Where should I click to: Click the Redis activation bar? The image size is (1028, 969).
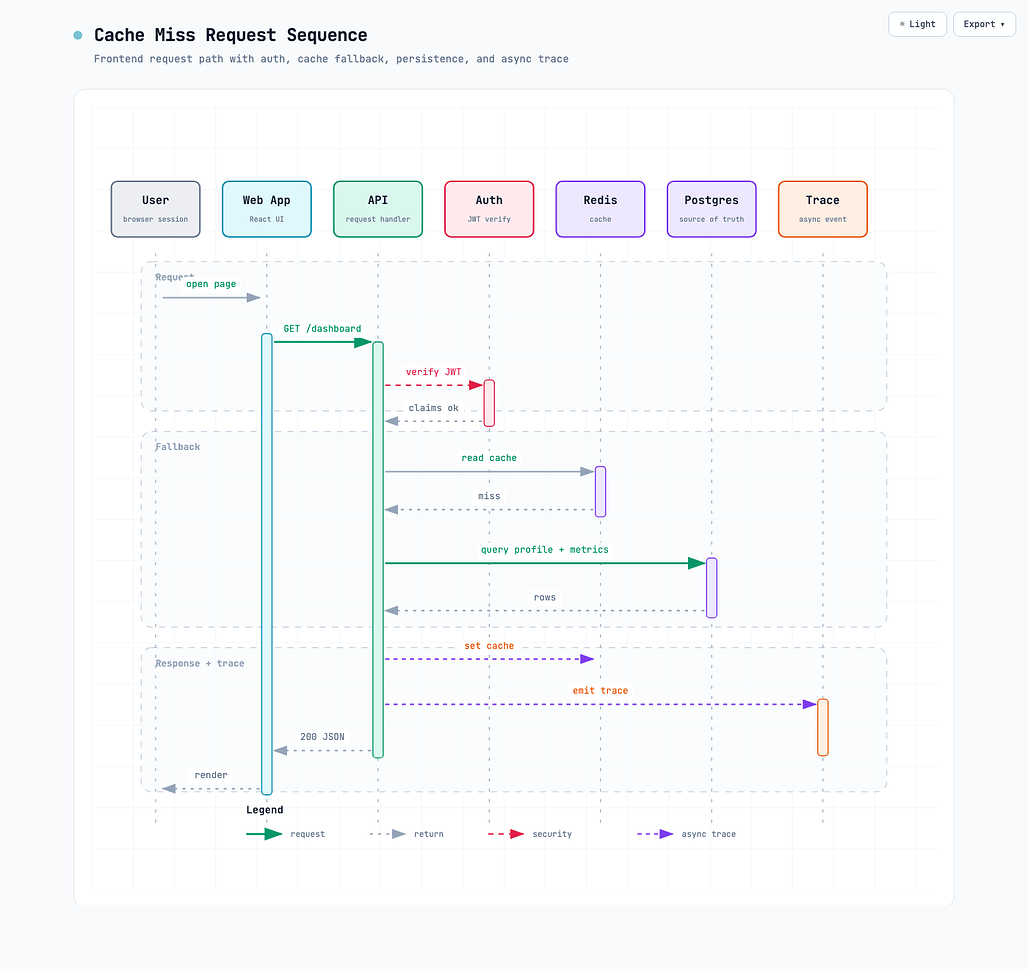[x=601, y=492]
